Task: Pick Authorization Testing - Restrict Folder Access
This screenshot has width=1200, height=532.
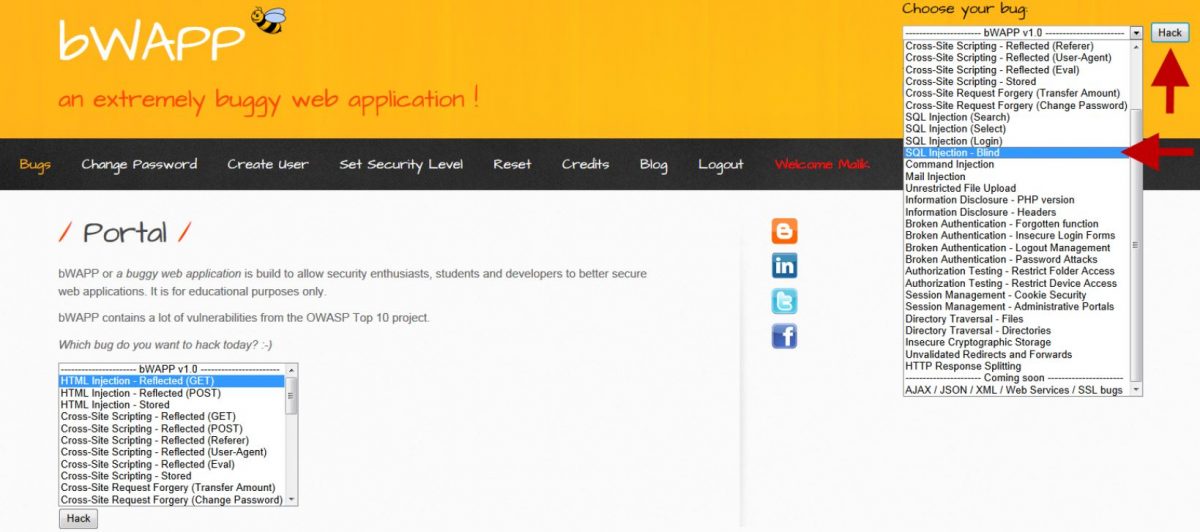Action: [x=1015, y=271]
